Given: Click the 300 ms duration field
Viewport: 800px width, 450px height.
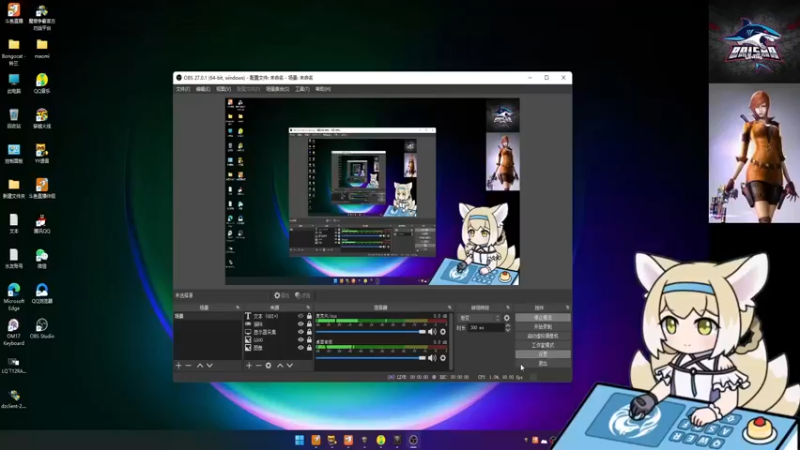Looking at the screenshot, I should coord(485,328).
